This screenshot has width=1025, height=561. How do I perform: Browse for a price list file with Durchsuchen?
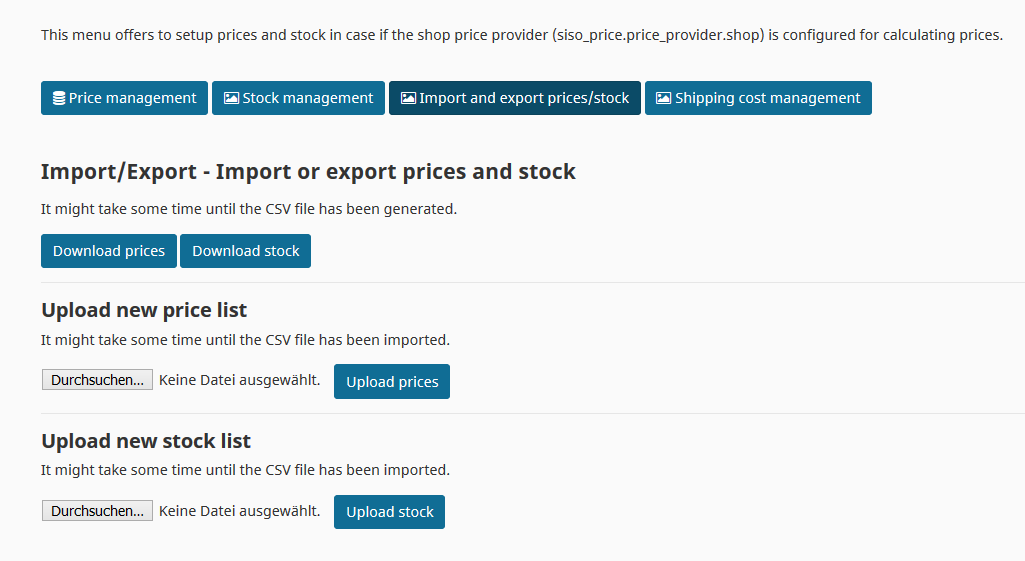[x=97, y=380]
